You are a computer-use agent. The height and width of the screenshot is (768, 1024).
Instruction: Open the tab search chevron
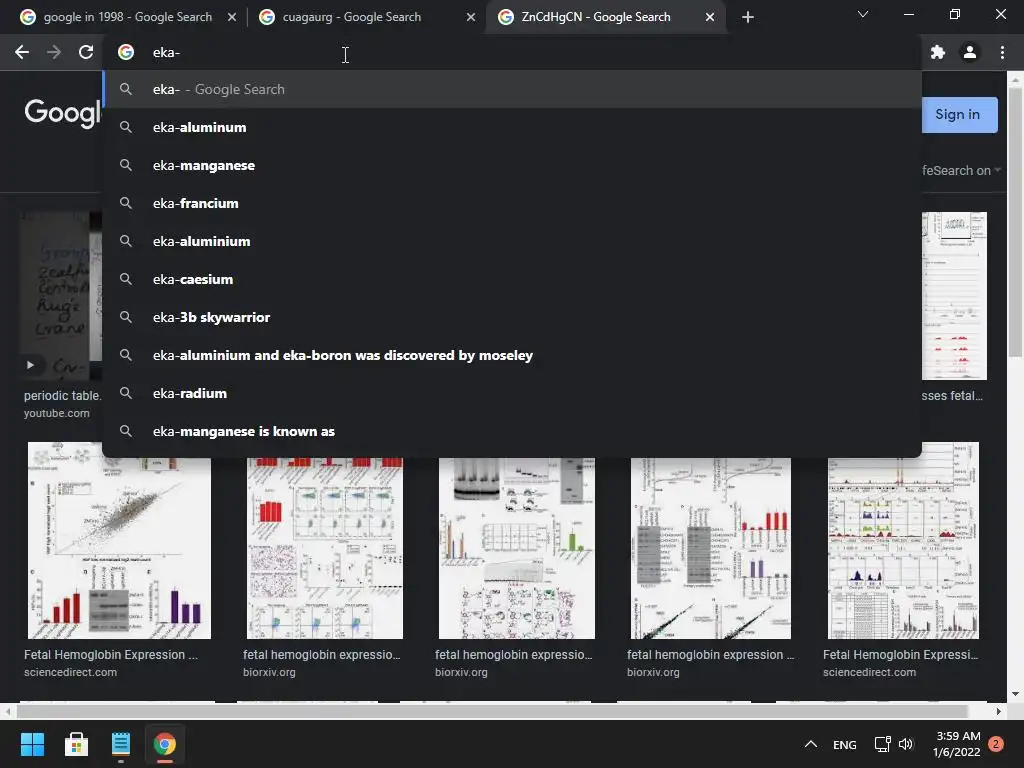[x=863, y=14]
